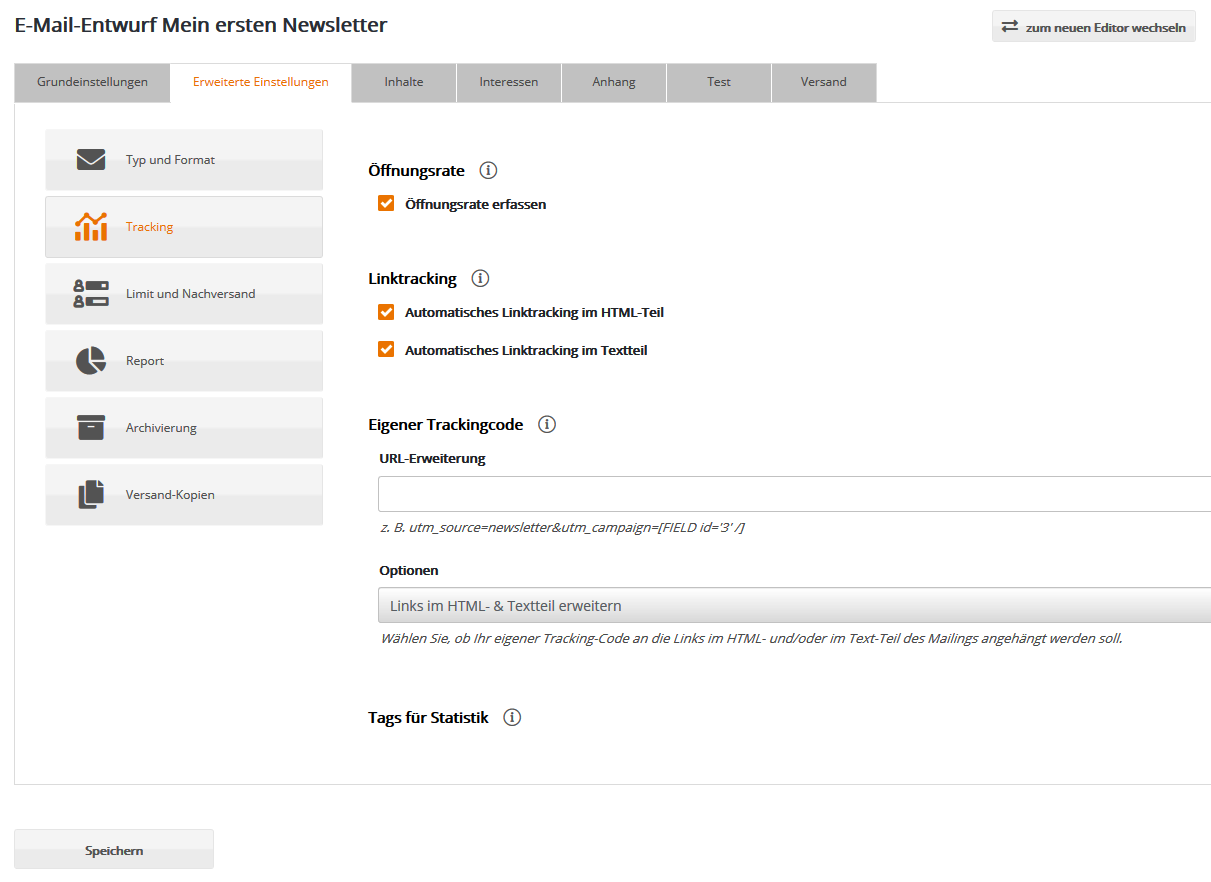
Task: Switch to the new editor via zum neuen Editor wechseln
Action: pyautogui.click(x=1093, y=26)
